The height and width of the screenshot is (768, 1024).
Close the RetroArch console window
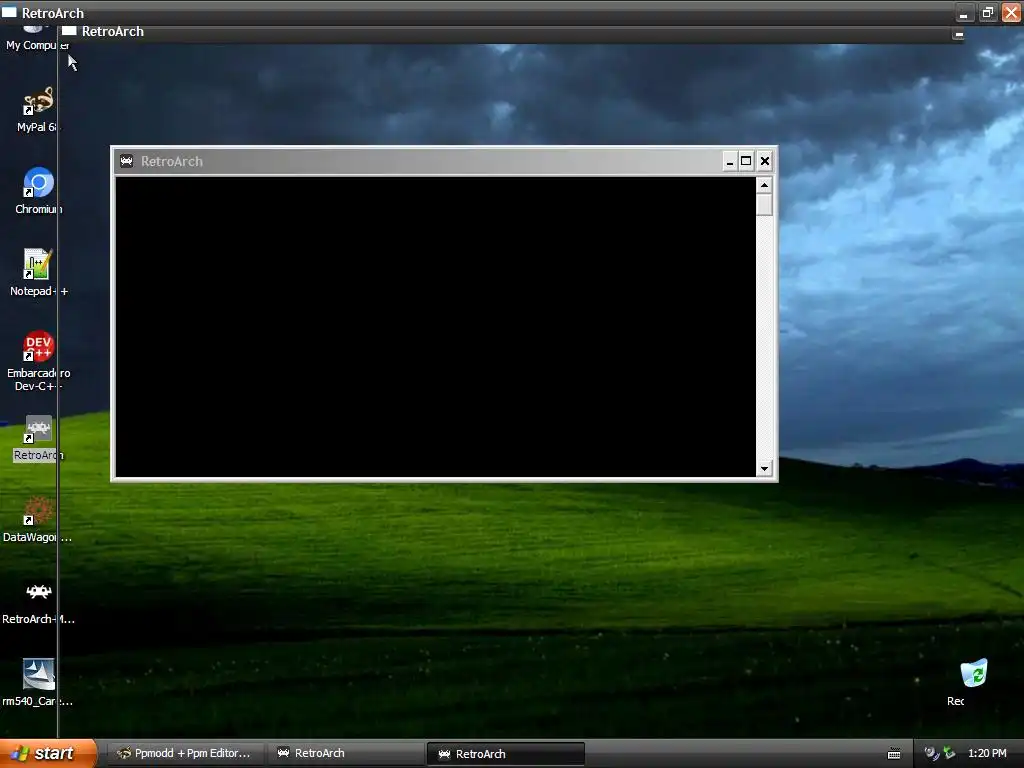(765, 161)
